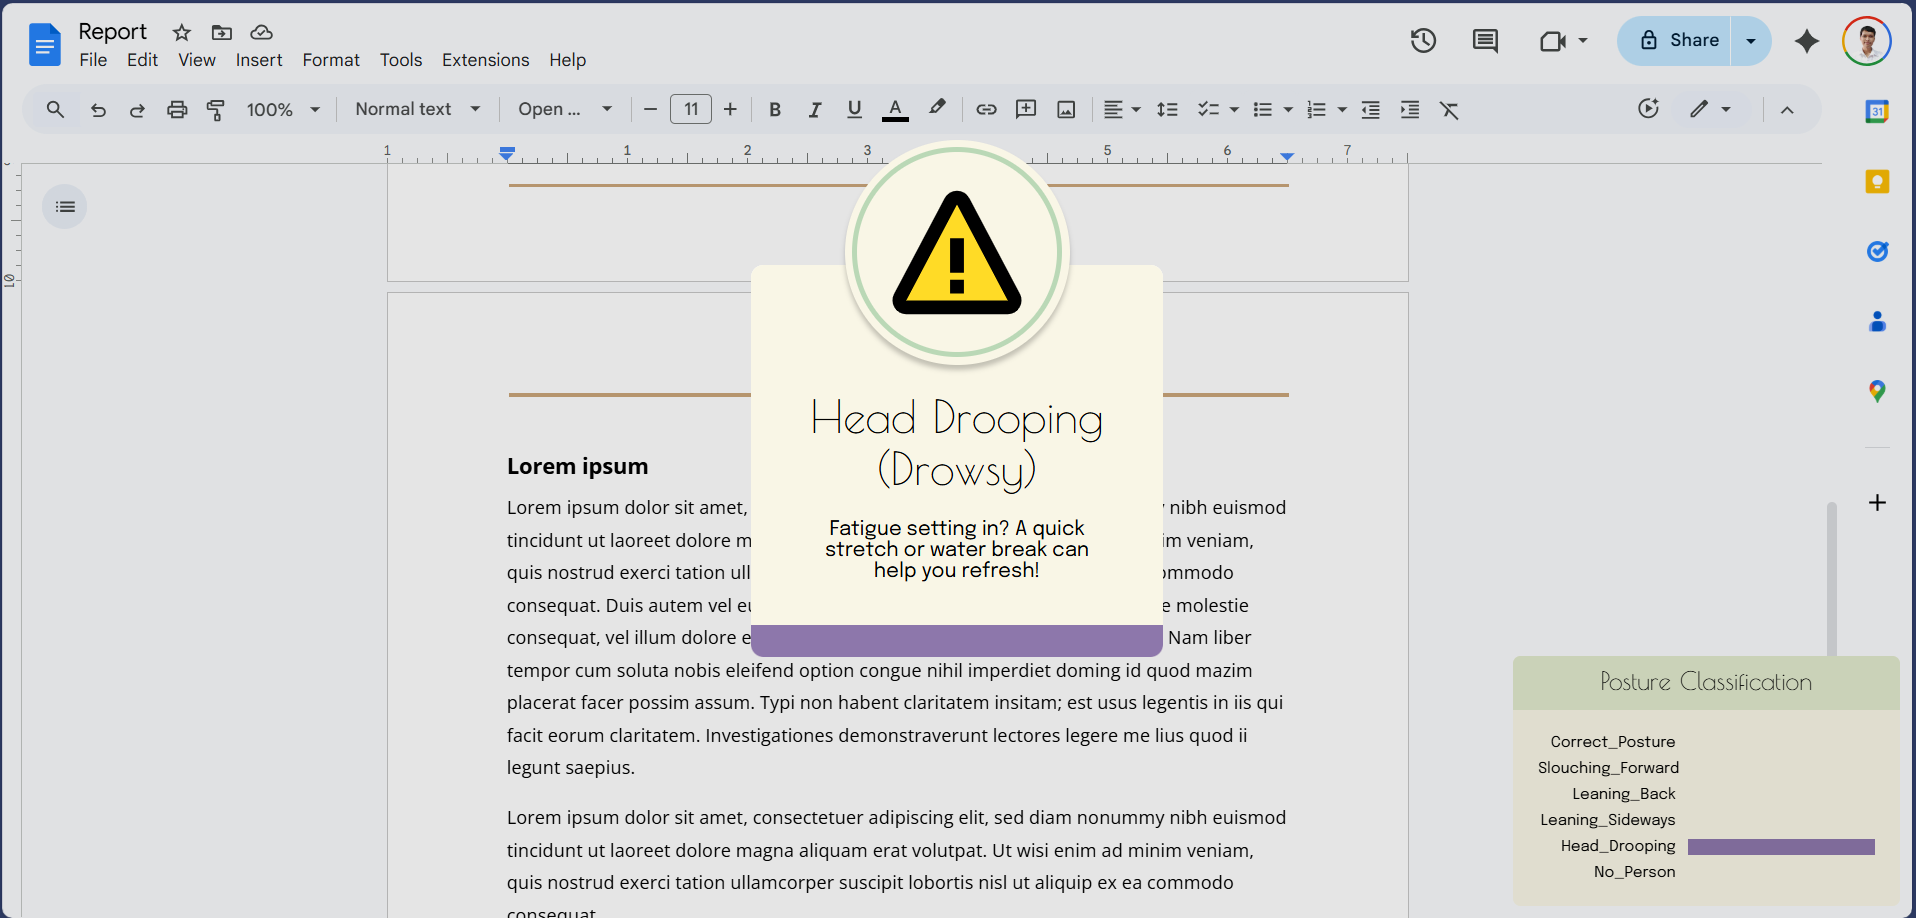Toggle bold formatting
The width and height of the screenshot is (1916, 918).
tap(775, 109)
